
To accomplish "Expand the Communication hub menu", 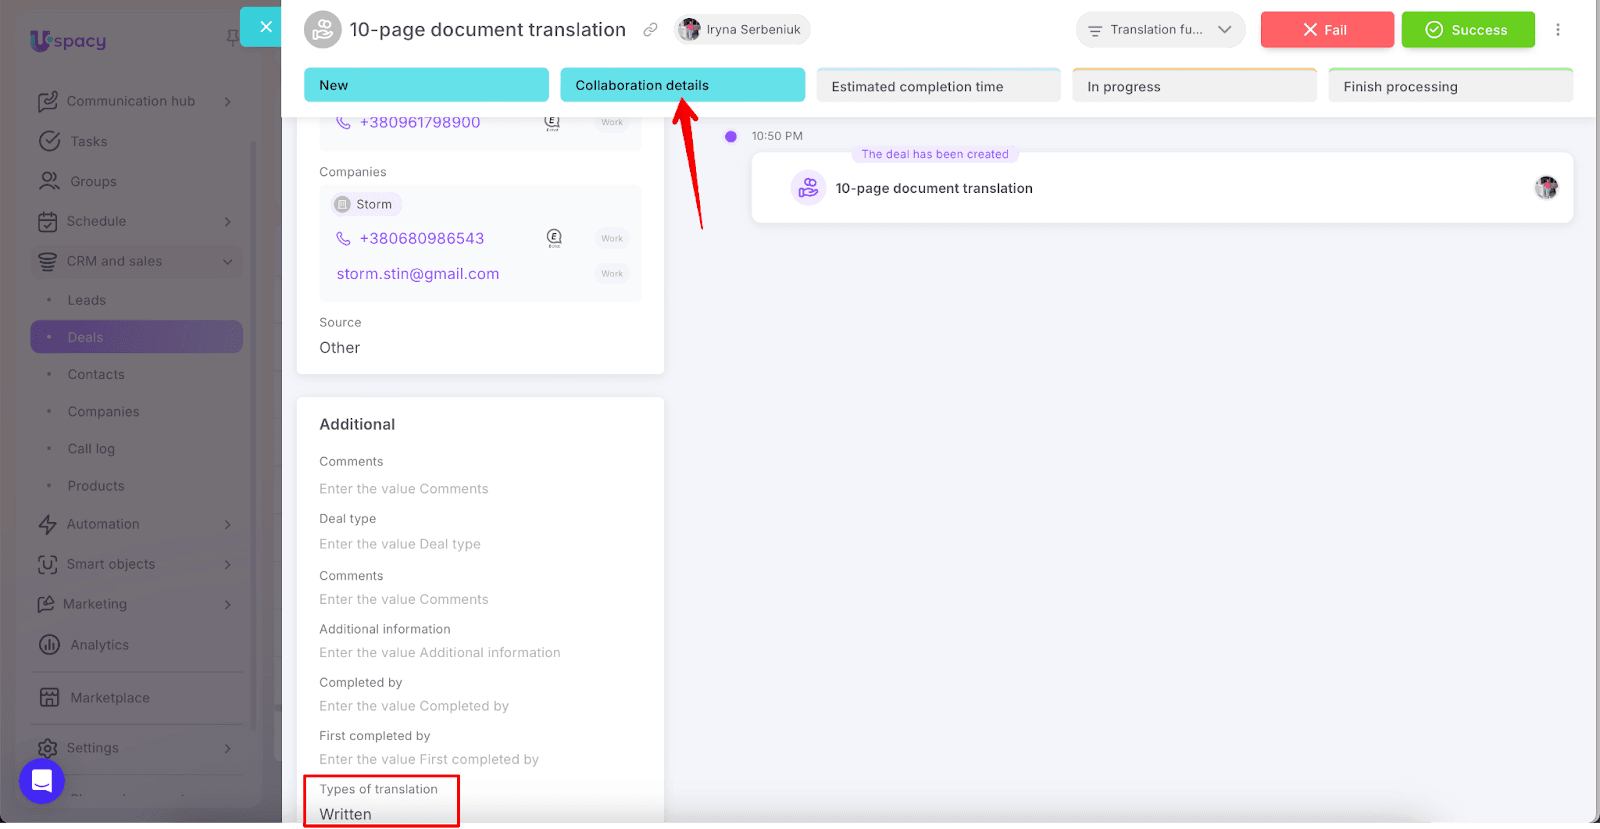I will tap(228, 102).
